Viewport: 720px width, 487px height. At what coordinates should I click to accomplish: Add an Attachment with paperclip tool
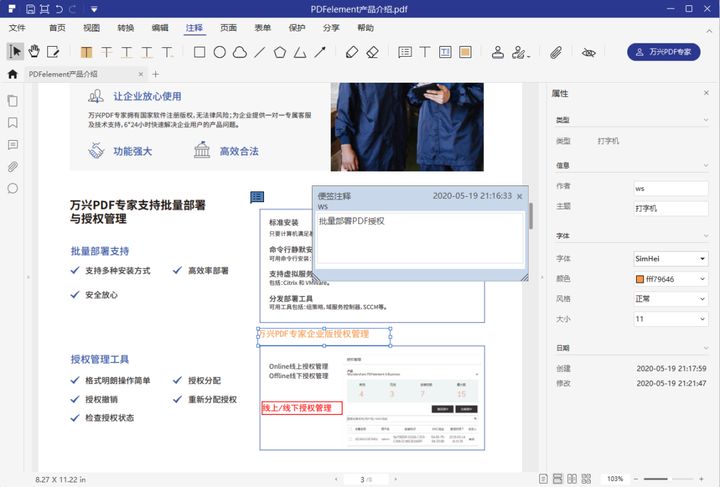pyautogui.click(x=556, y=52)
